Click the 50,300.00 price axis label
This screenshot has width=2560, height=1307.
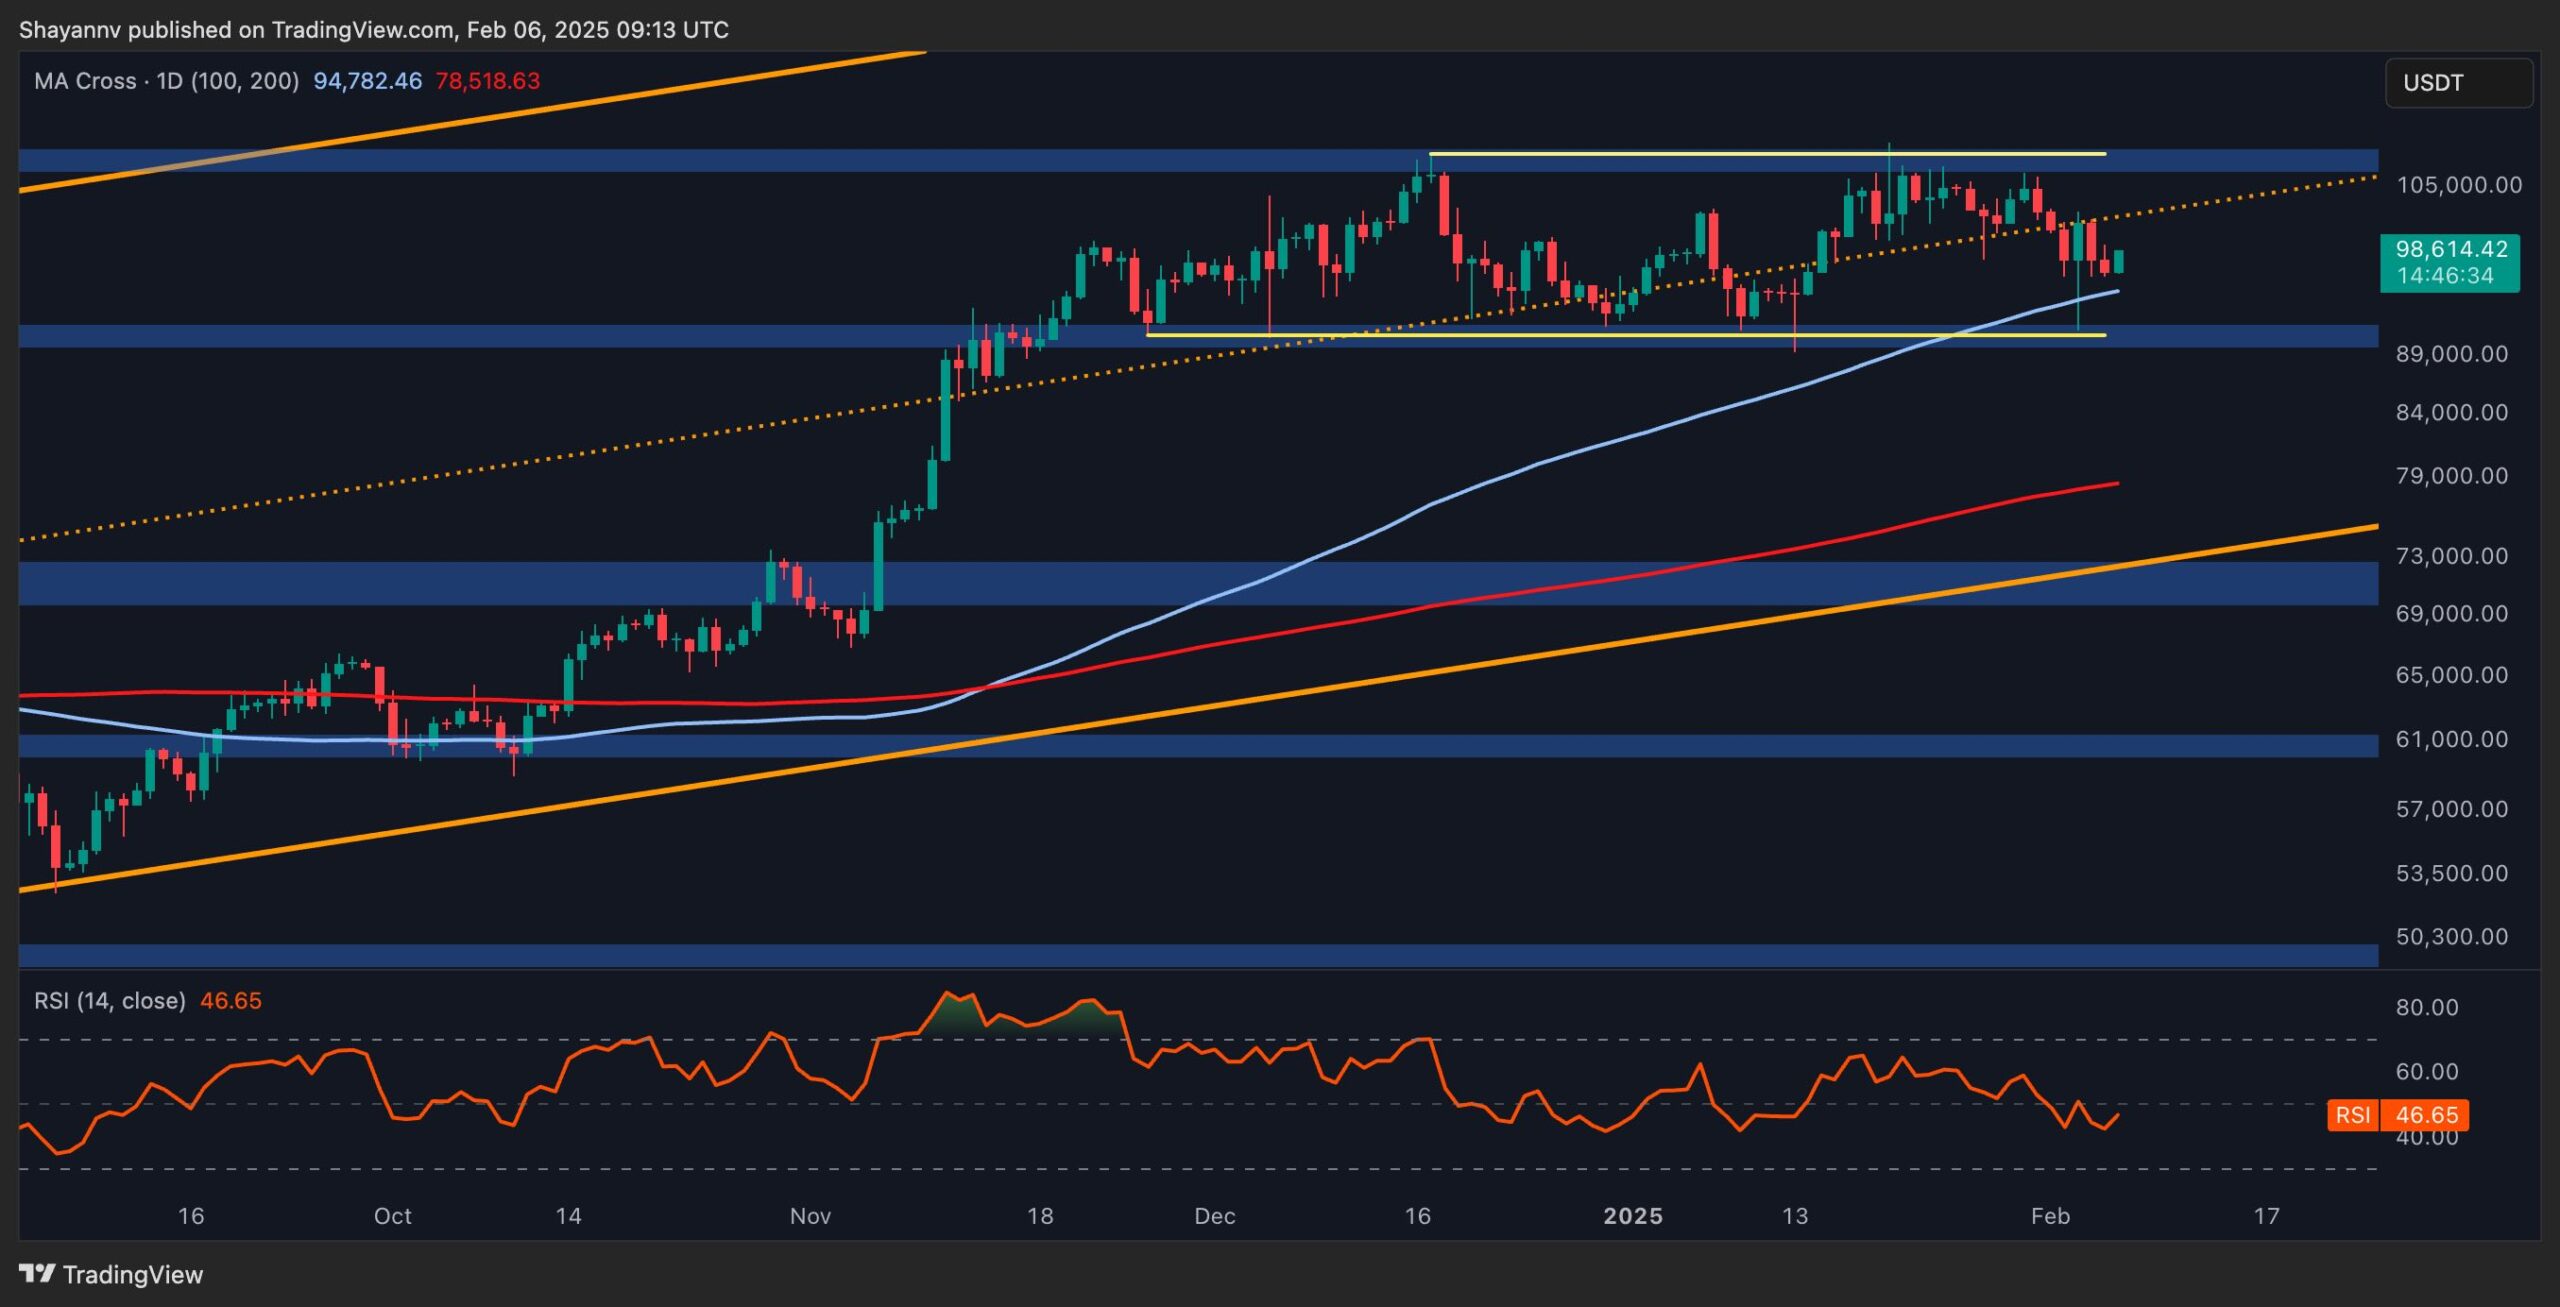(2451, 937)
